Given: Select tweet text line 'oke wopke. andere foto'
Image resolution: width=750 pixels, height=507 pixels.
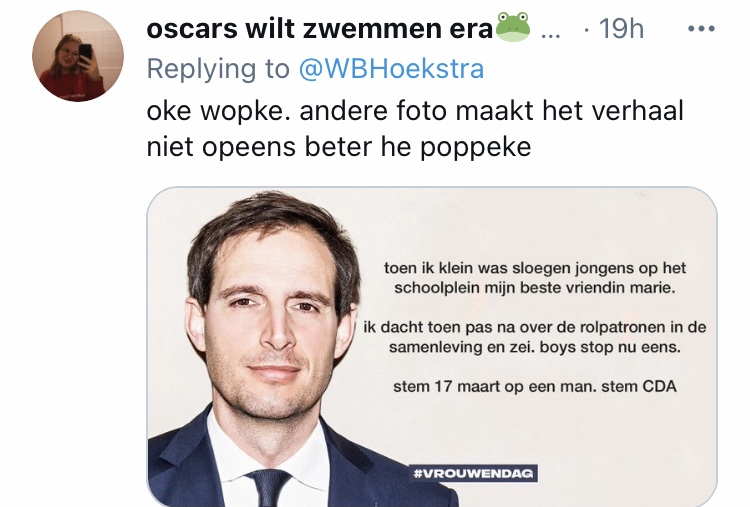Looking at the screenshot, I should coord(298,110).
